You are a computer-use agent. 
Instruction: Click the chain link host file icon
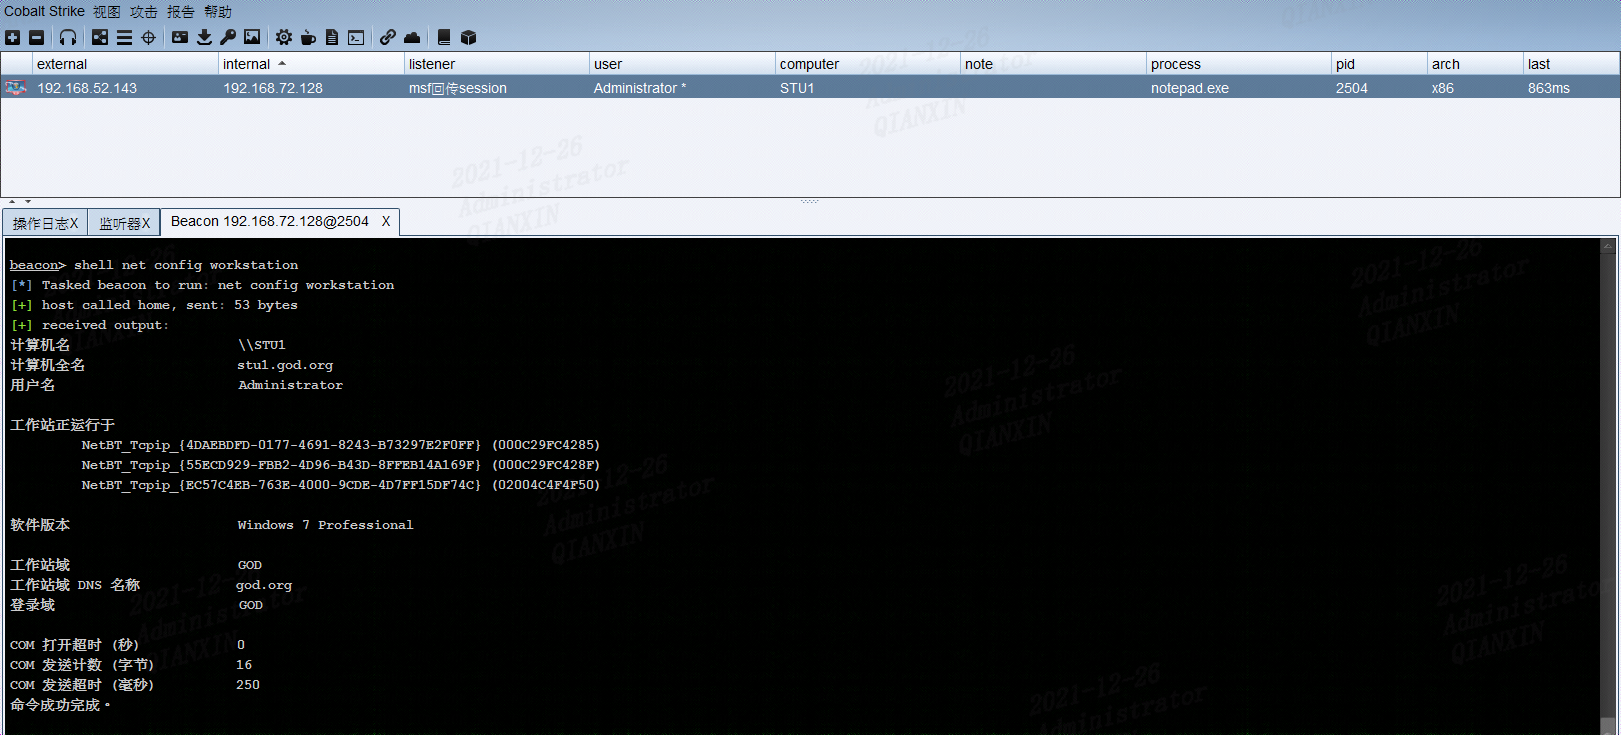(388, 37)
